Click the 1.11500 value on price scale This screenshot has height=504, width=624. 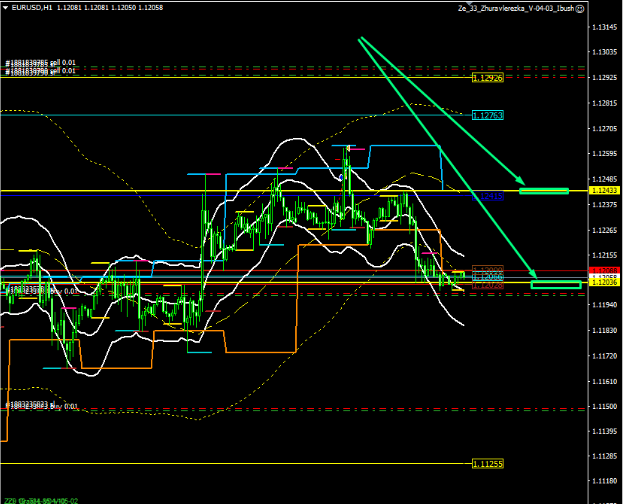(604, 407)
